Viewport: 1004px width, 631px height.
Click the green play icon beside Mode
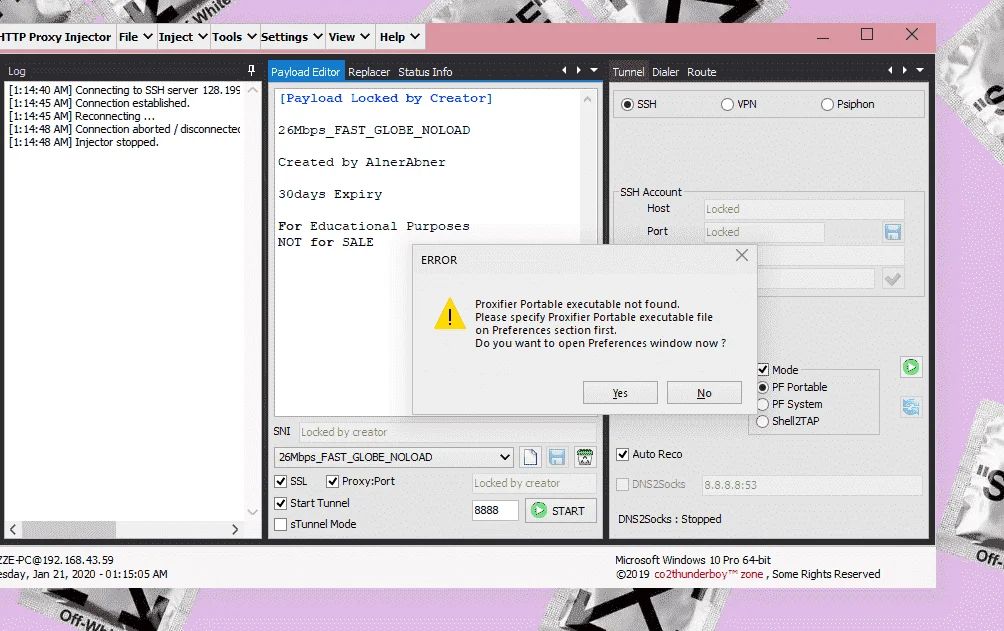pyautogui.click(x=911, y=367)
